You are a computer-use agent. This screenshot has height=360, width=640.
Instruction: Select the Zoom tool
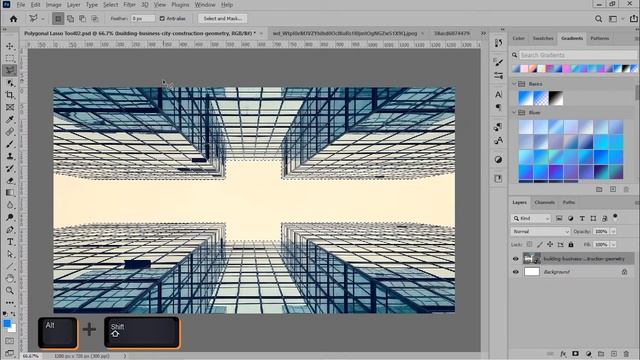(x=10, y=291)
